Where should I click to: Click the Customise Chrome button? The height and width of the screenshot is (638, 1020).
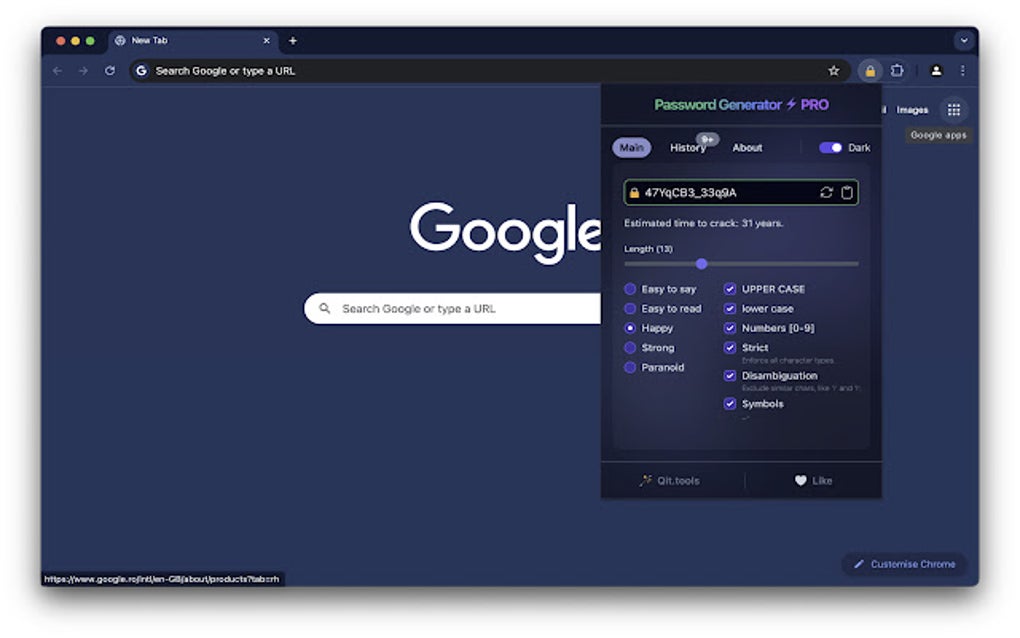[x=903, y=564]
